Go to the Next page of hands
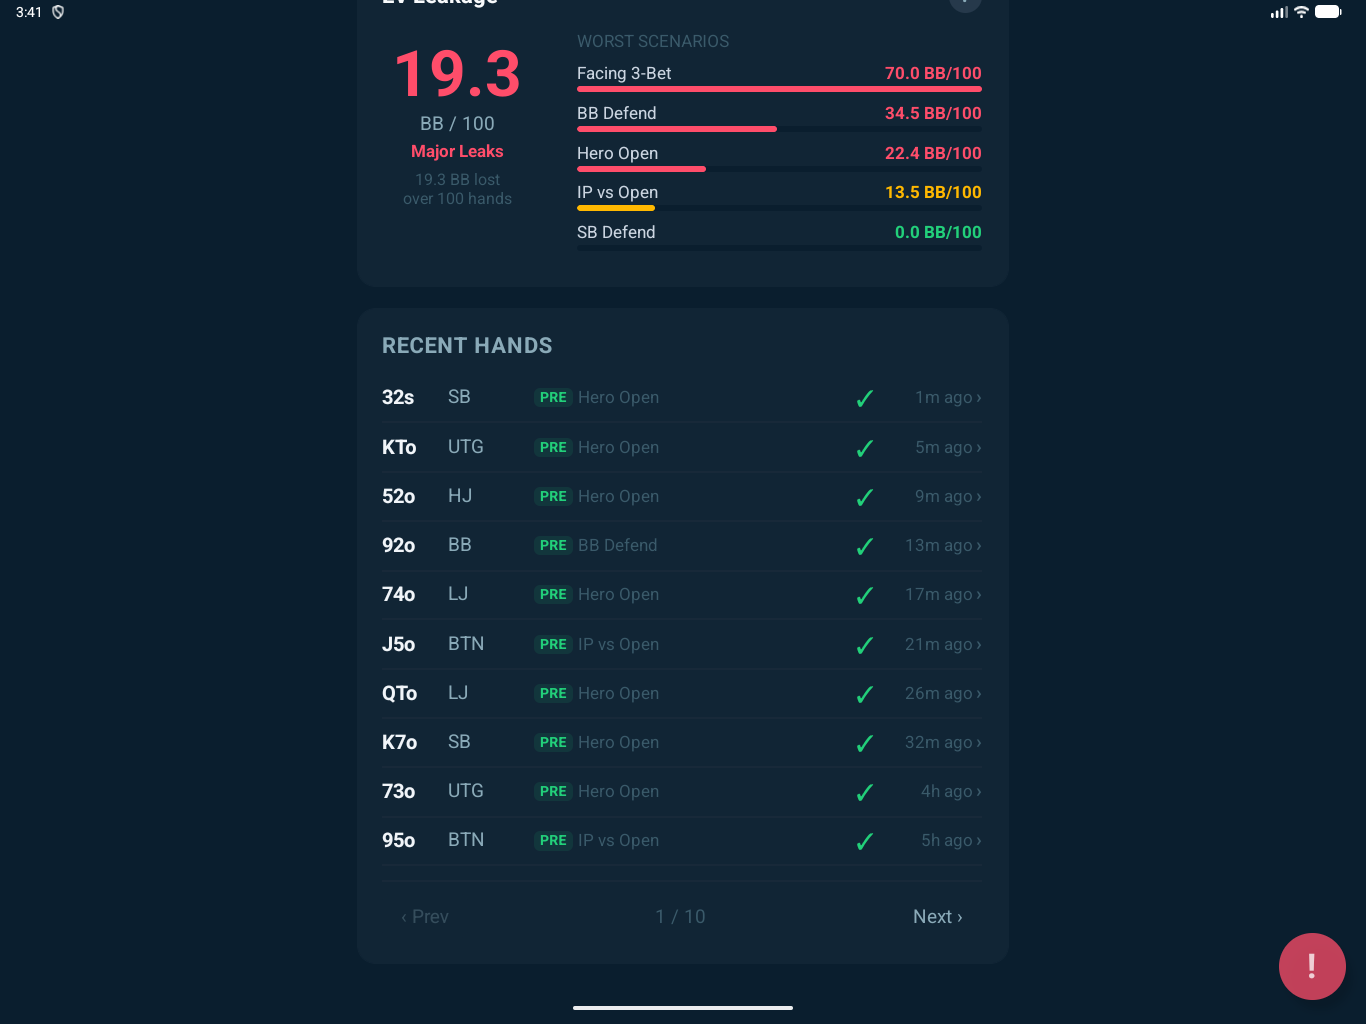Viewport: 1366px width, 1024px height. [x=937, y=917]
